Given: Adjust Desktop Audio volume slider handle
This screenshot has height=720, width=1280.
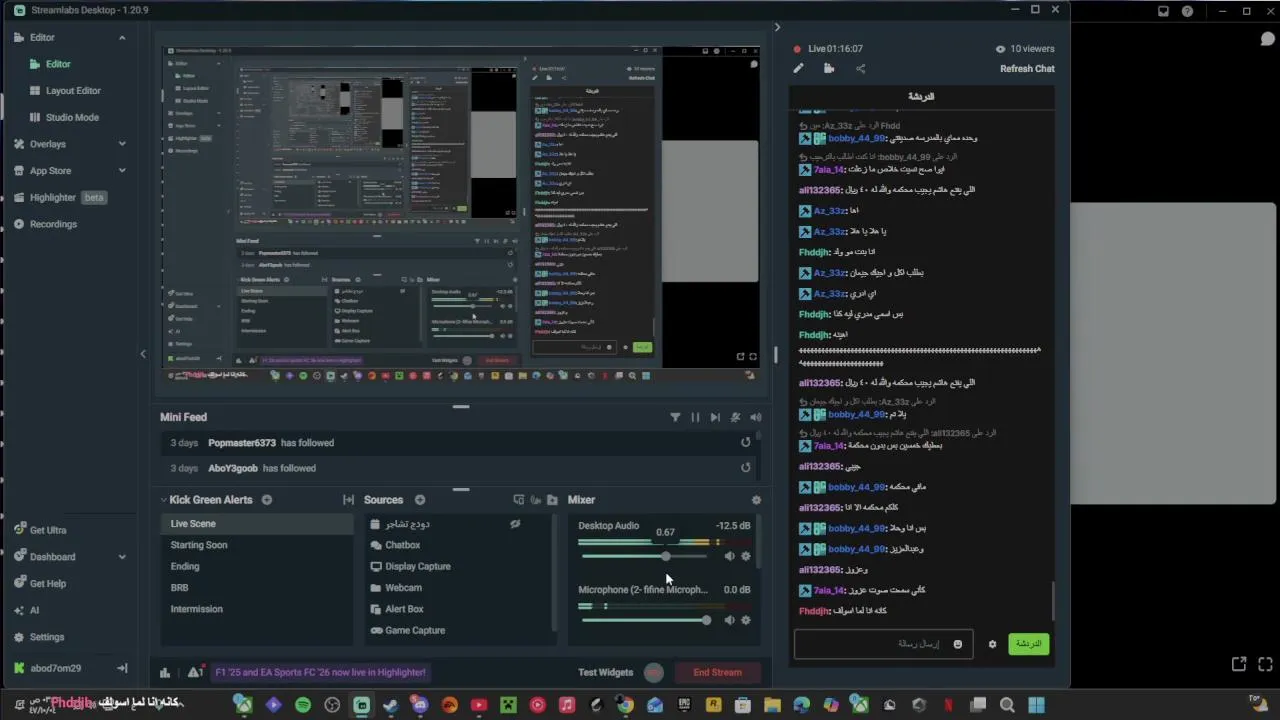Looking at the screenshot, I should point(665,556).
